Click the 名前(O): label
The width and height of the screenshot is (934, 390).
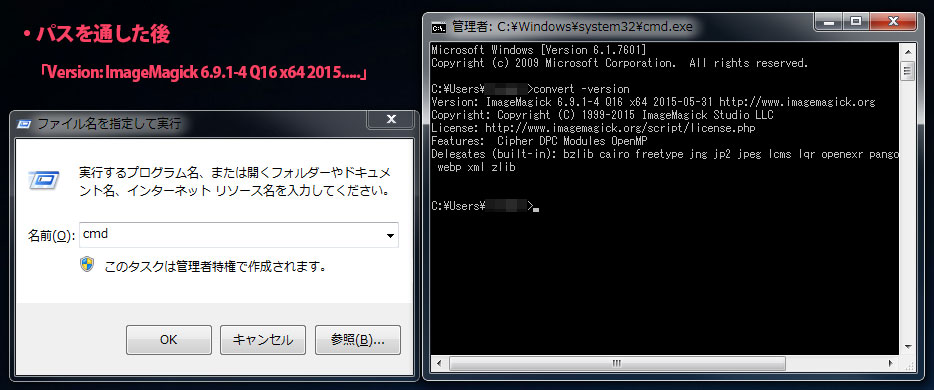(x=51, y=236)
